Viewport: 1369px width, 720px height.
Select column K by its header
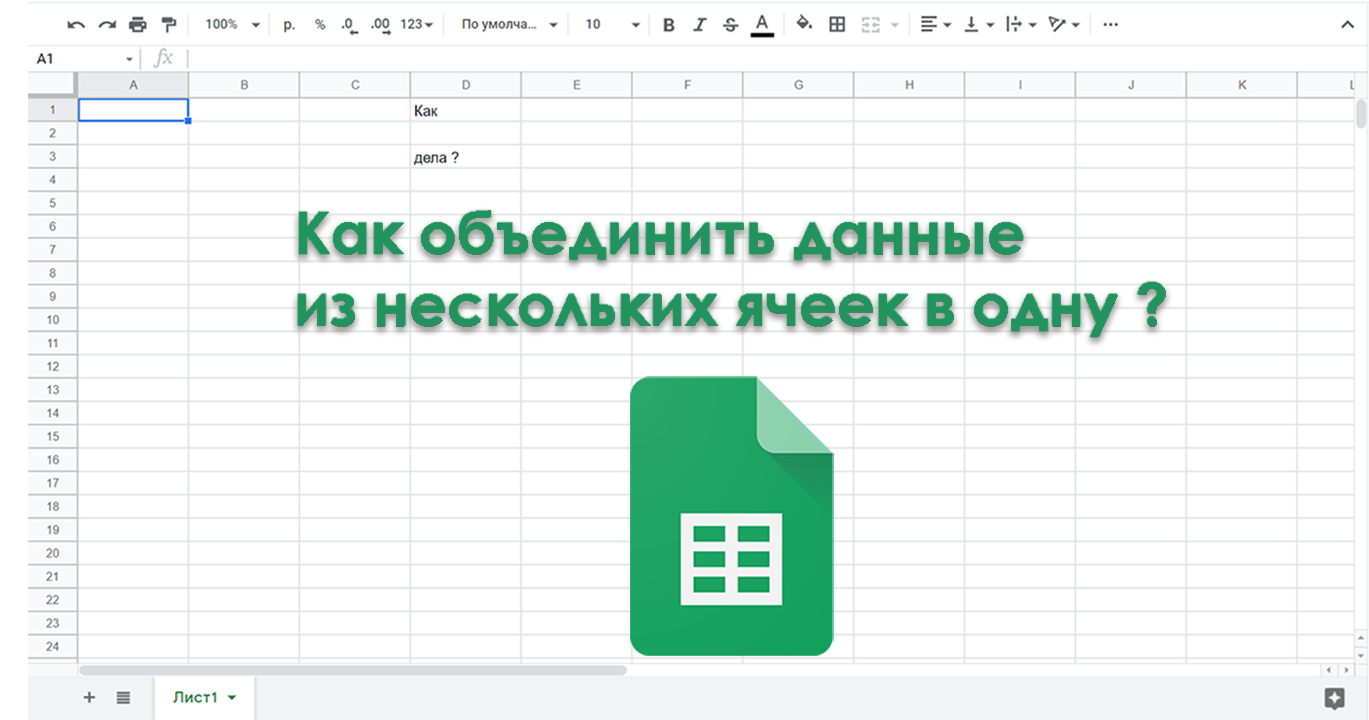(1243, 86)
